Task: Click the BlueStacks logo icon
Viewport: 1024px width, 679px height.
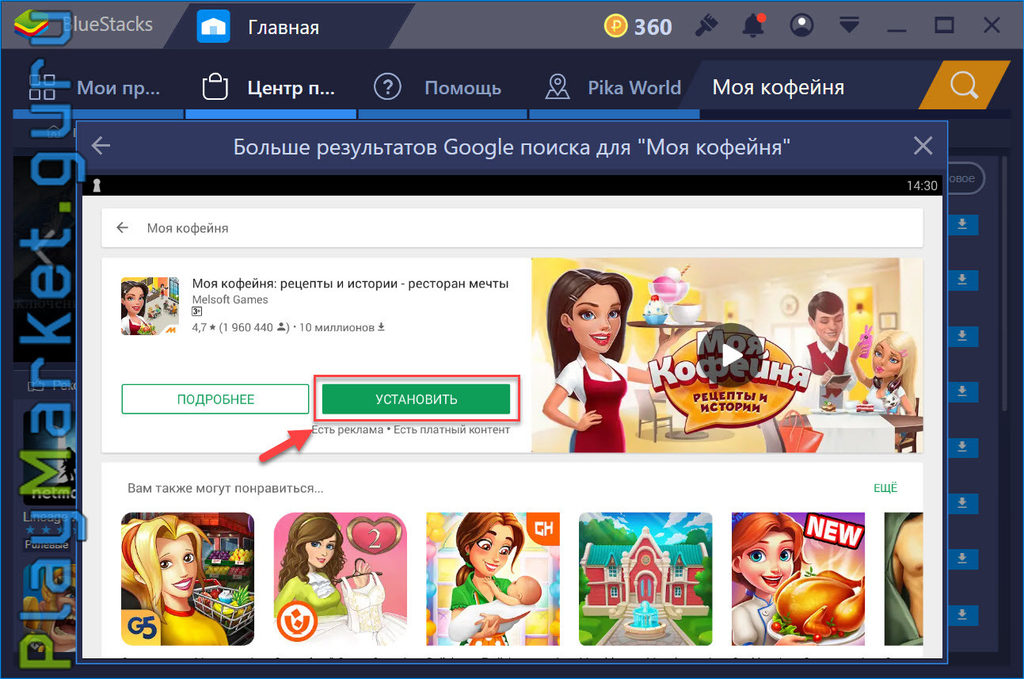Action: coord(30,24)
